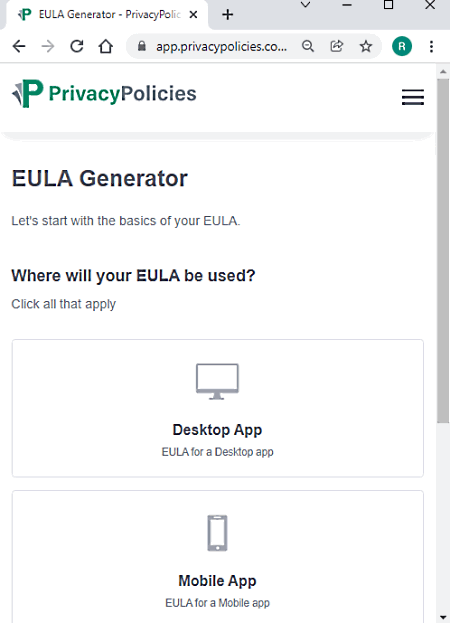Viewport: 450px width, 623px height.
Task: Expand the tab search chevron
Action: coord(305,5)
